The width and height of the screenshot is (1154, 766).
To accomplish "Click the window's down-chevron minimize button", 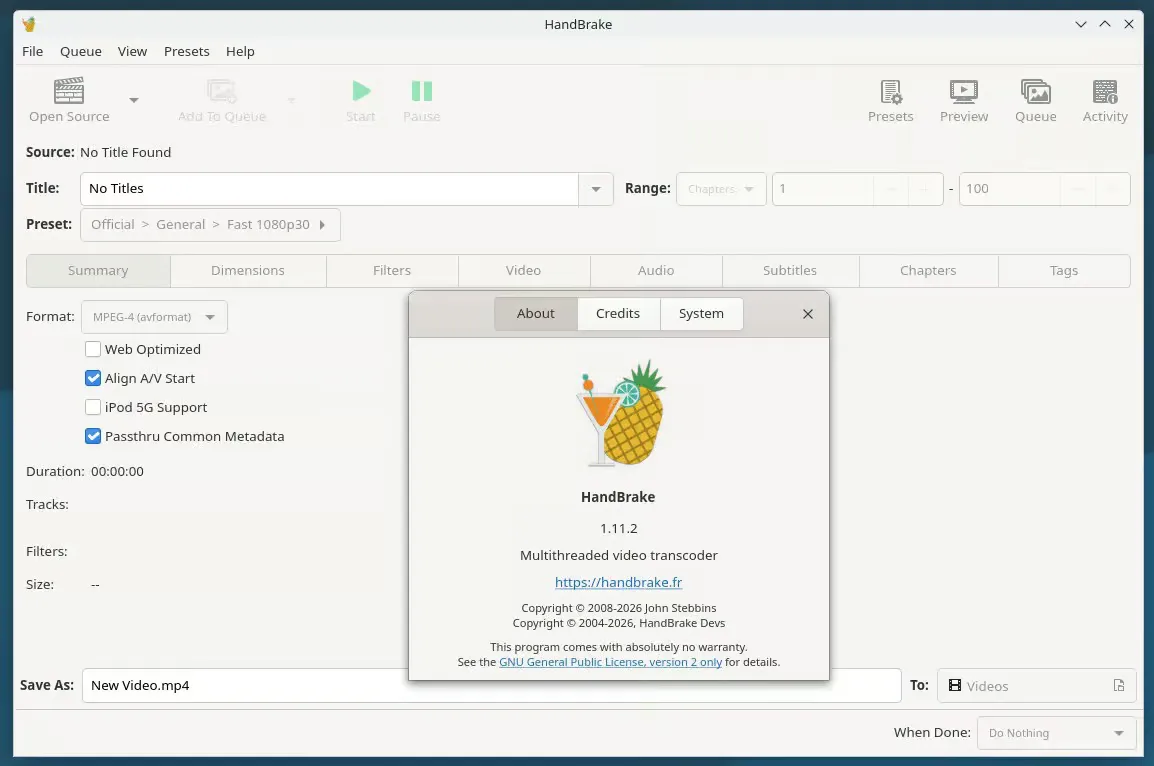I will pyautogui.click(x=1080, y=24).
